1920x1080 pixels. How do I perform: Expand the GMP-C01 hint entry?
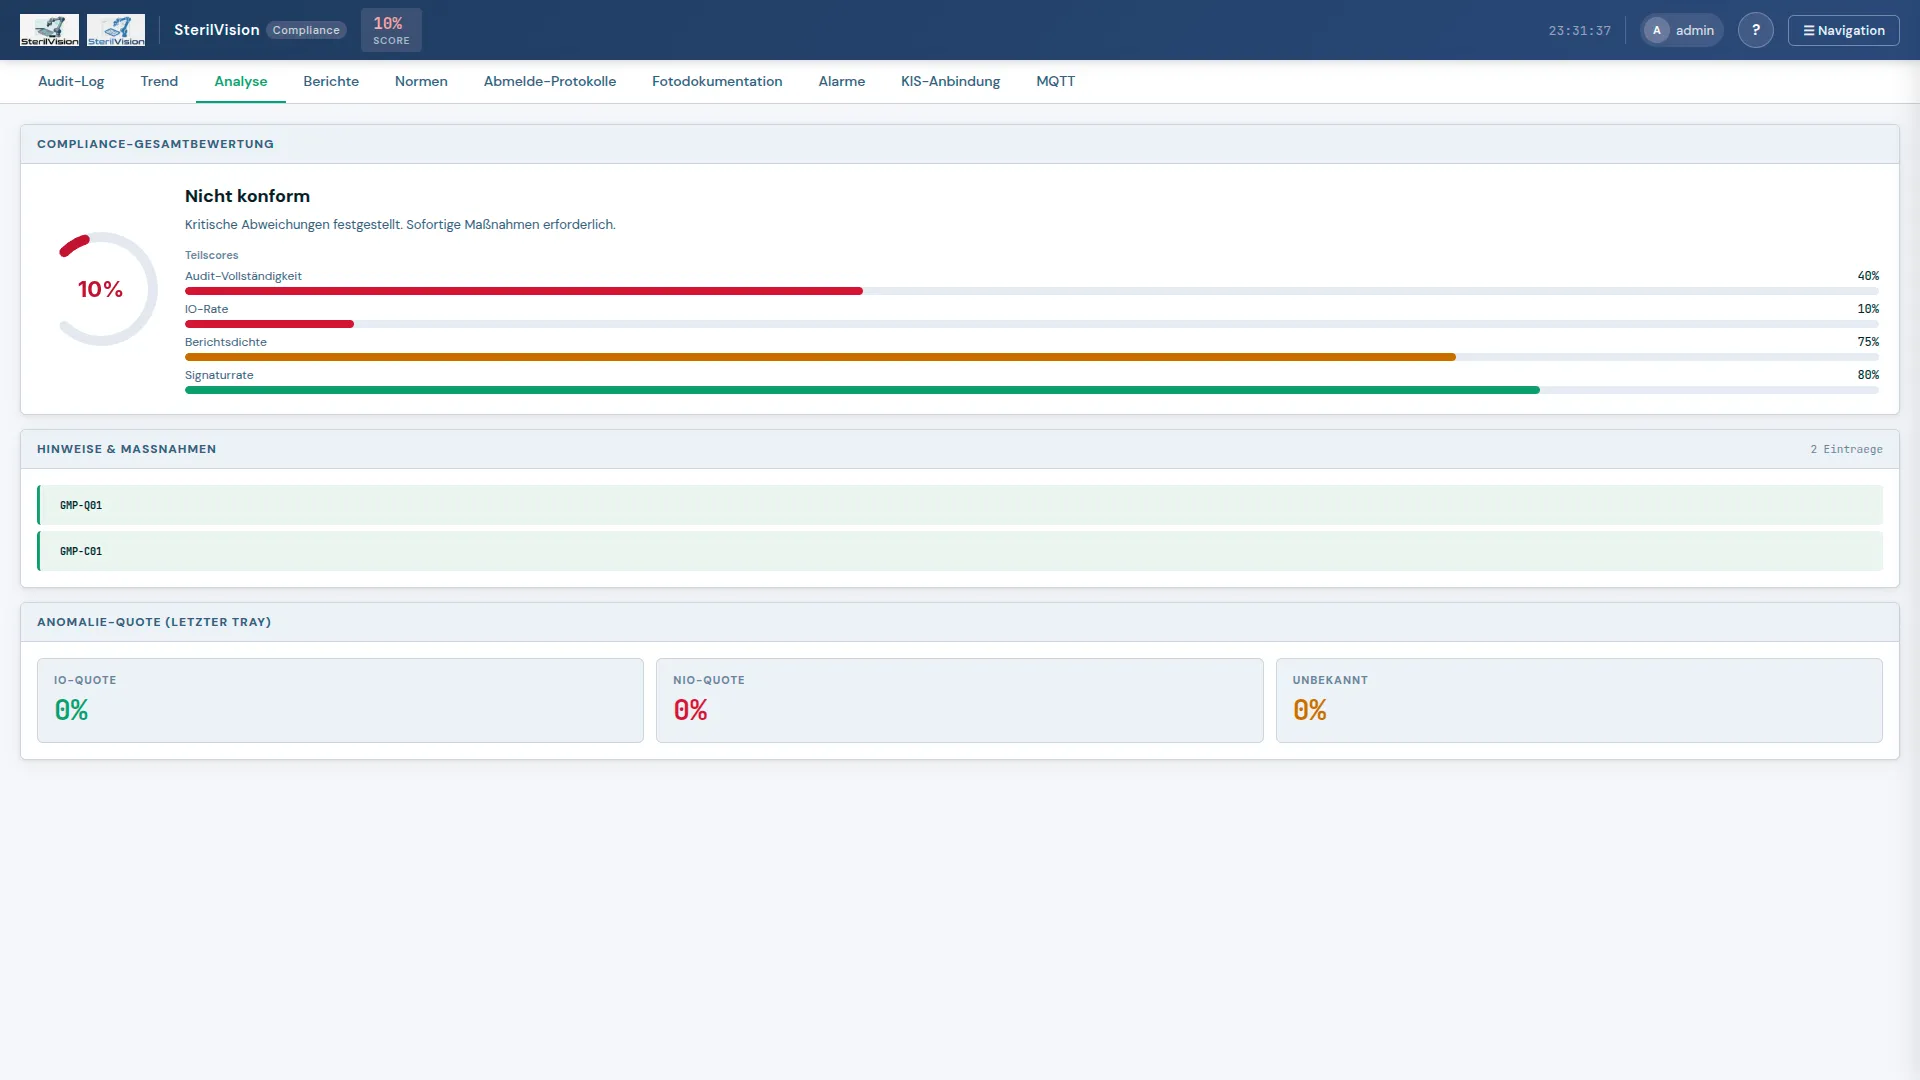(x=960, y=551)
